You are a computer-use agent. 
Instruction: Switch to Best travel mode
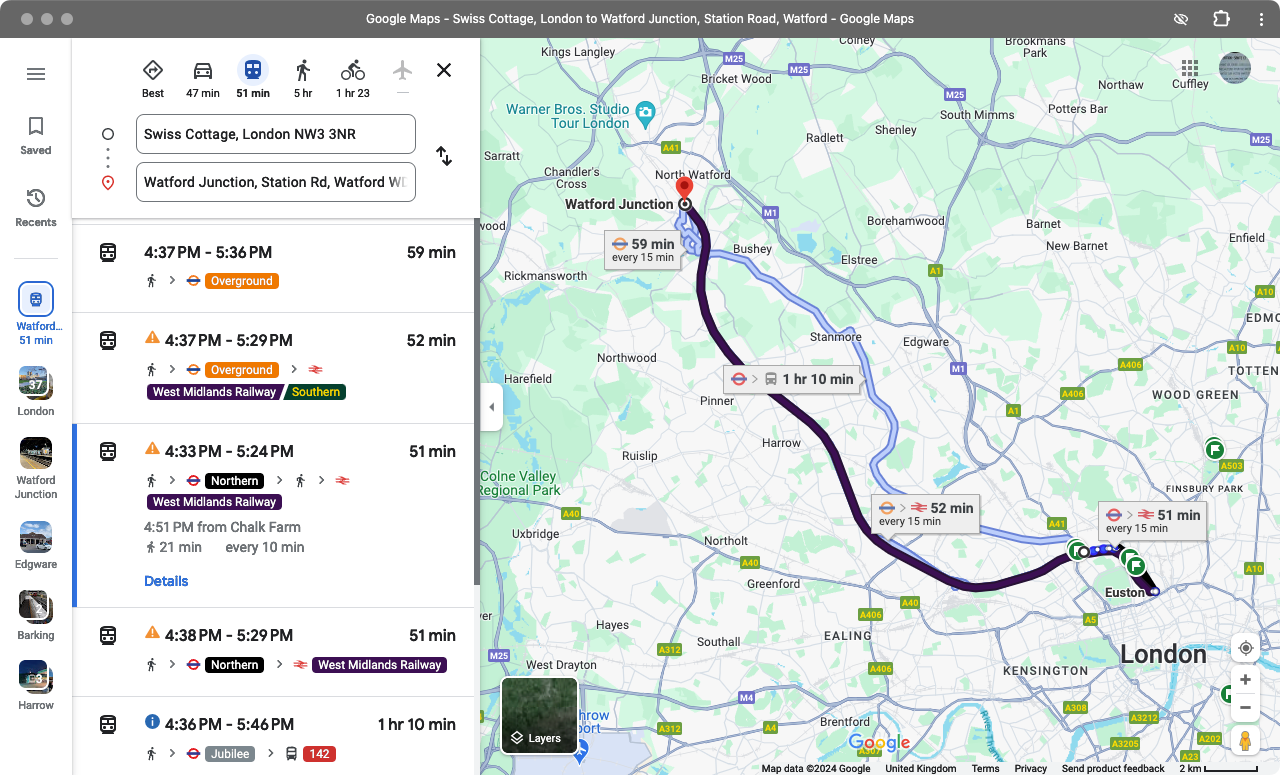[x=153, y=78]
